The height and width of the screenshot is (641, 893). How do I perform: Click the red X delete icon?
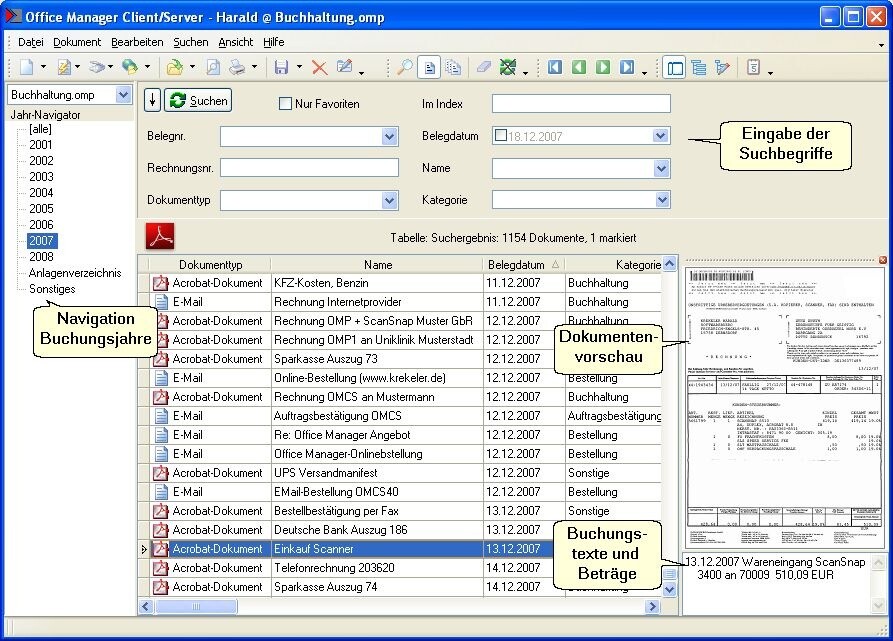pos(319,68)
